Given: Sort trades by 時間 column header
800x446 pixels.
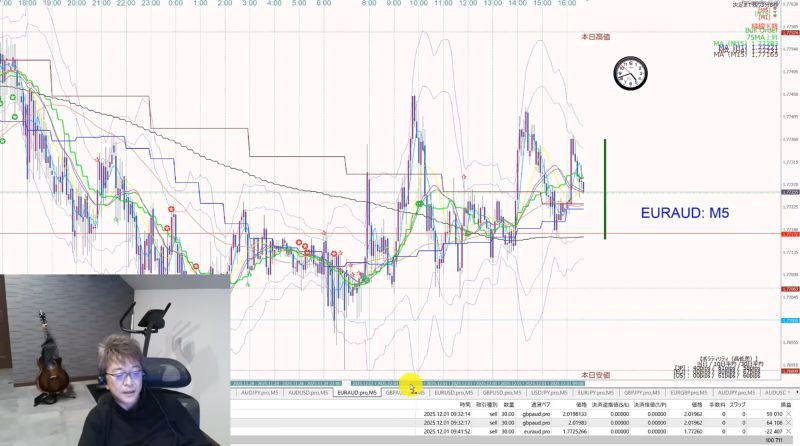Looking at the screenshot, I should (465, 405).
